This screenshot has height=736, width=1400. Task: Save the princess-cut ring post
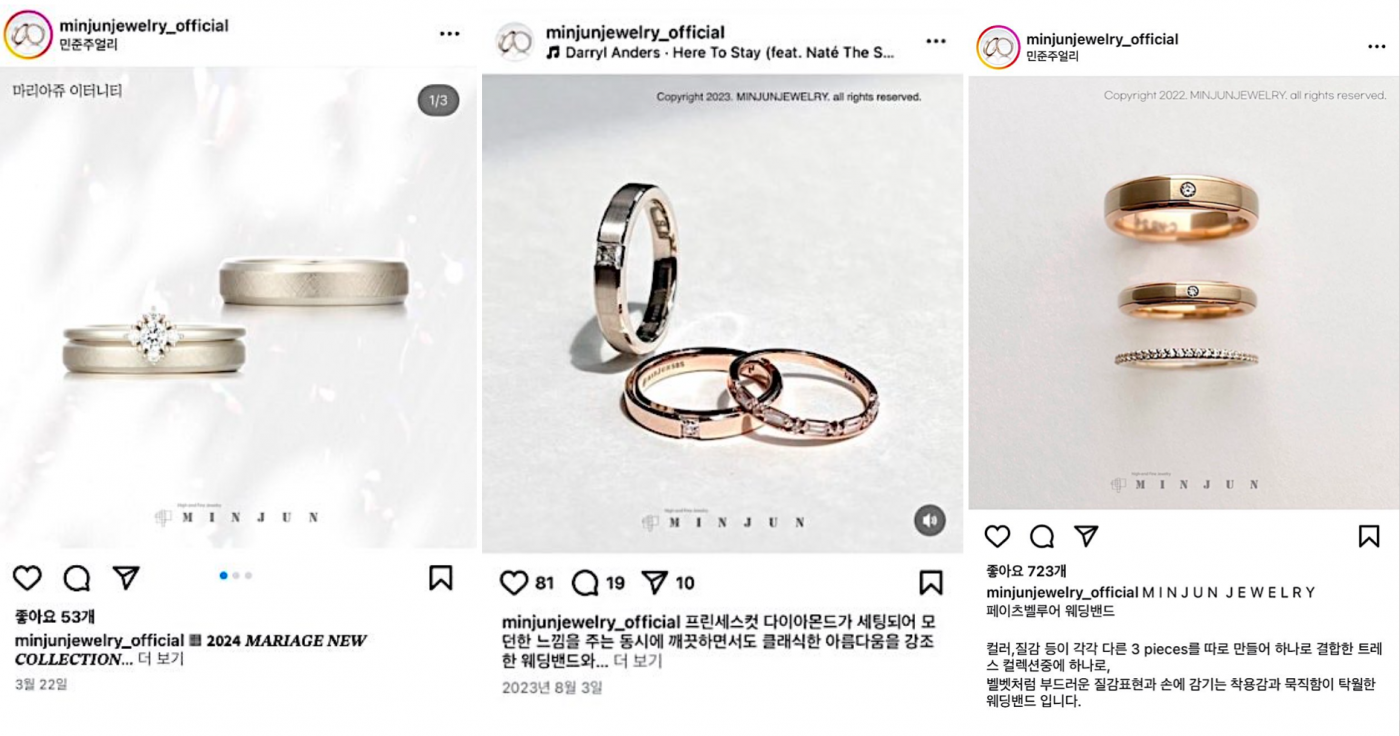coord(931,583)
